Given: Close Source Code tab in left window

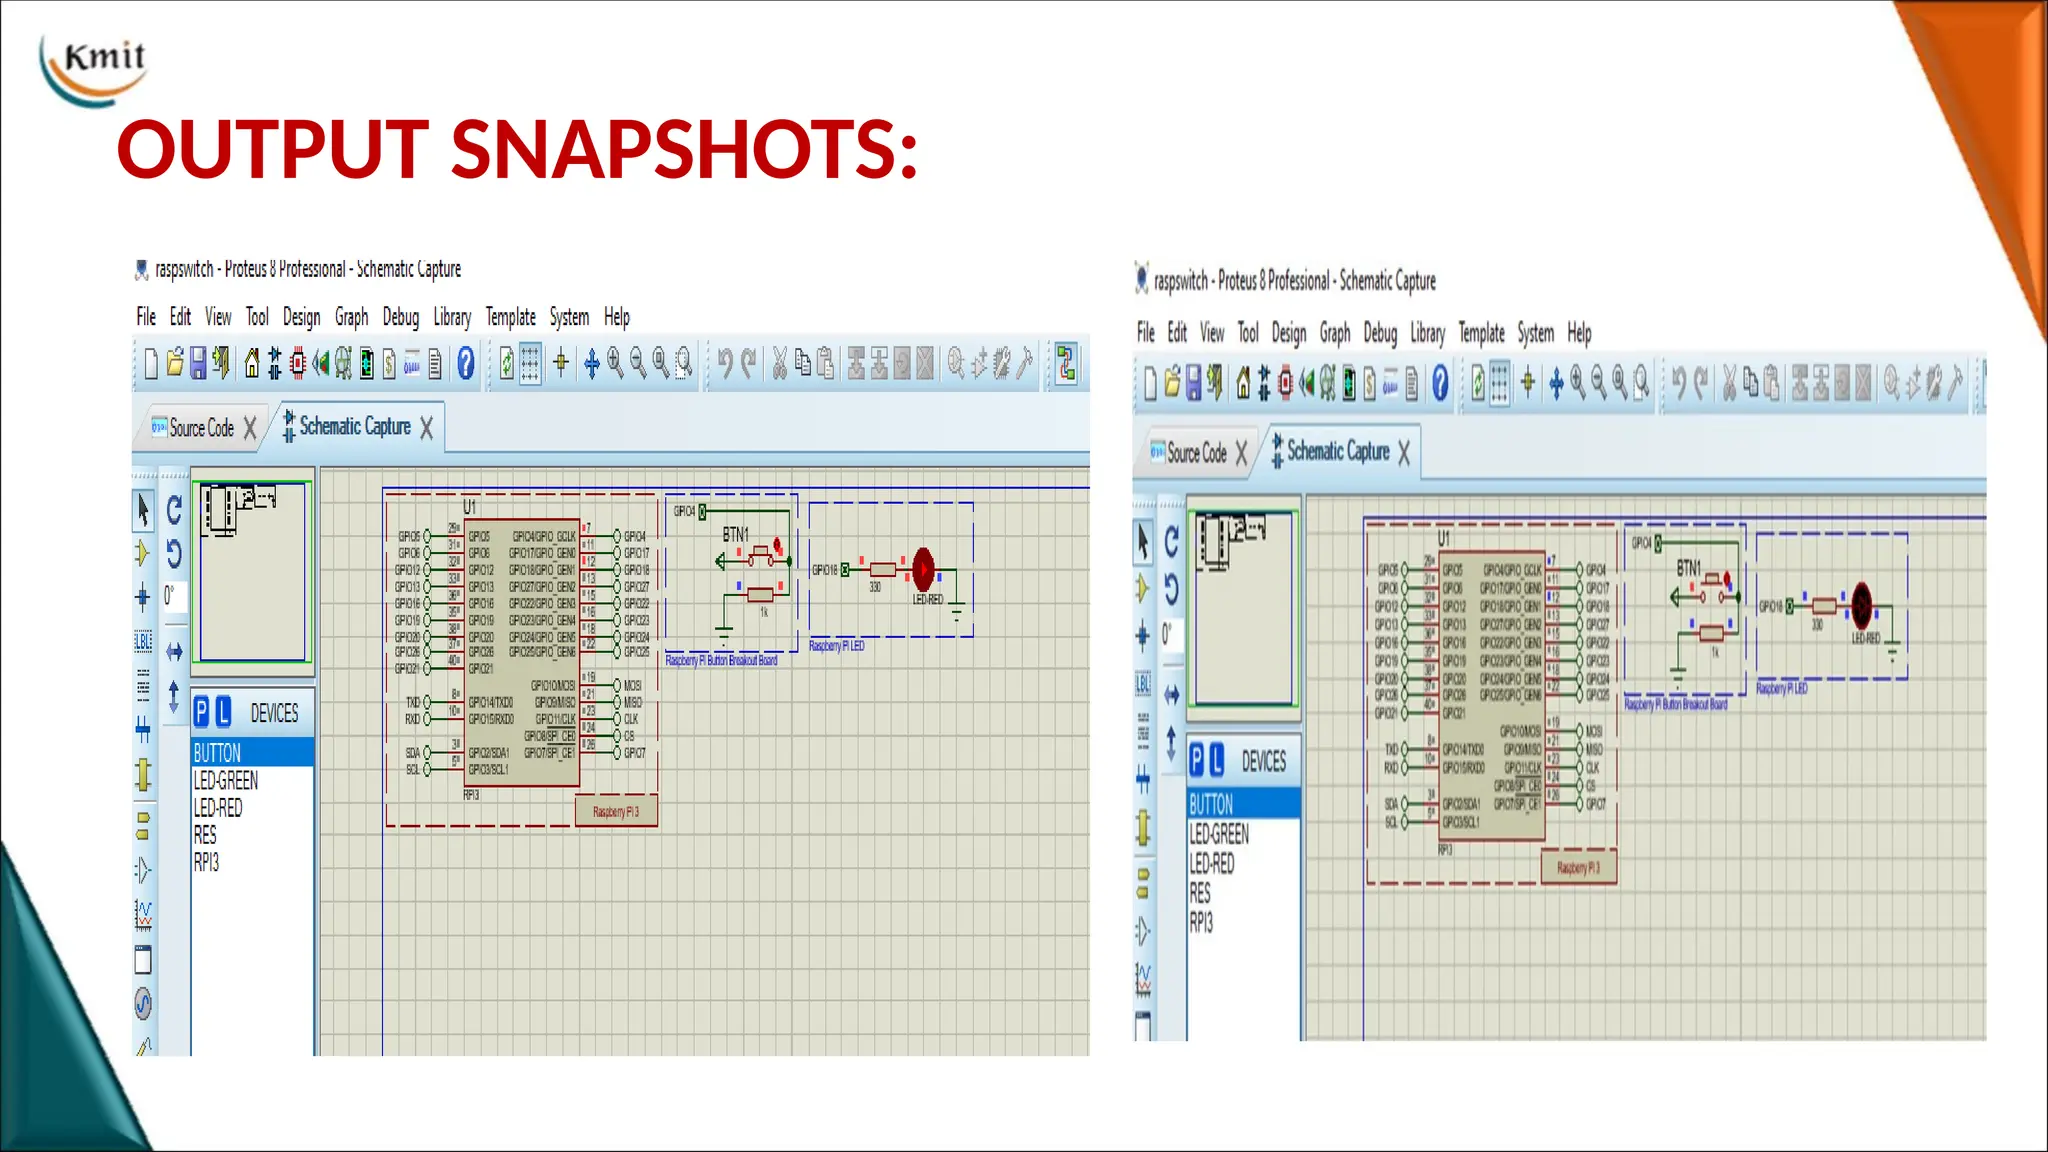Looking at the screenshot, I should pos(250,428).
